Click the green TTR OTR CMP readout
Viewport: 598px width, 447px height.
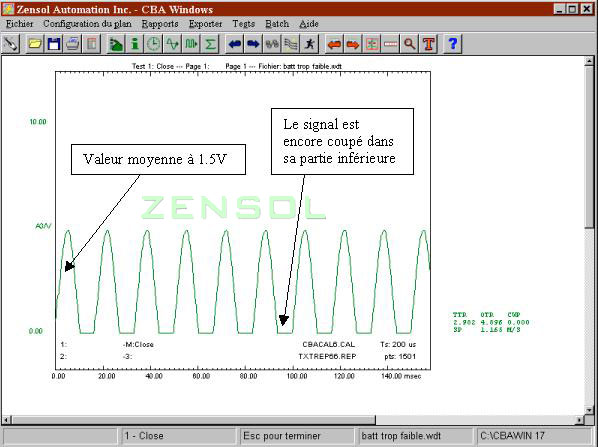(491, 322)
